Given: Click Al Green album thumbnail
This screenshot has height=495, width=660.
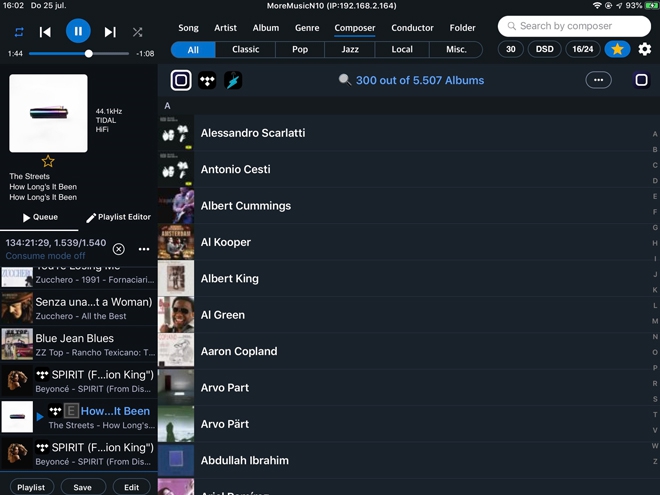Looking at the screenshot, I should coord(176,315).
